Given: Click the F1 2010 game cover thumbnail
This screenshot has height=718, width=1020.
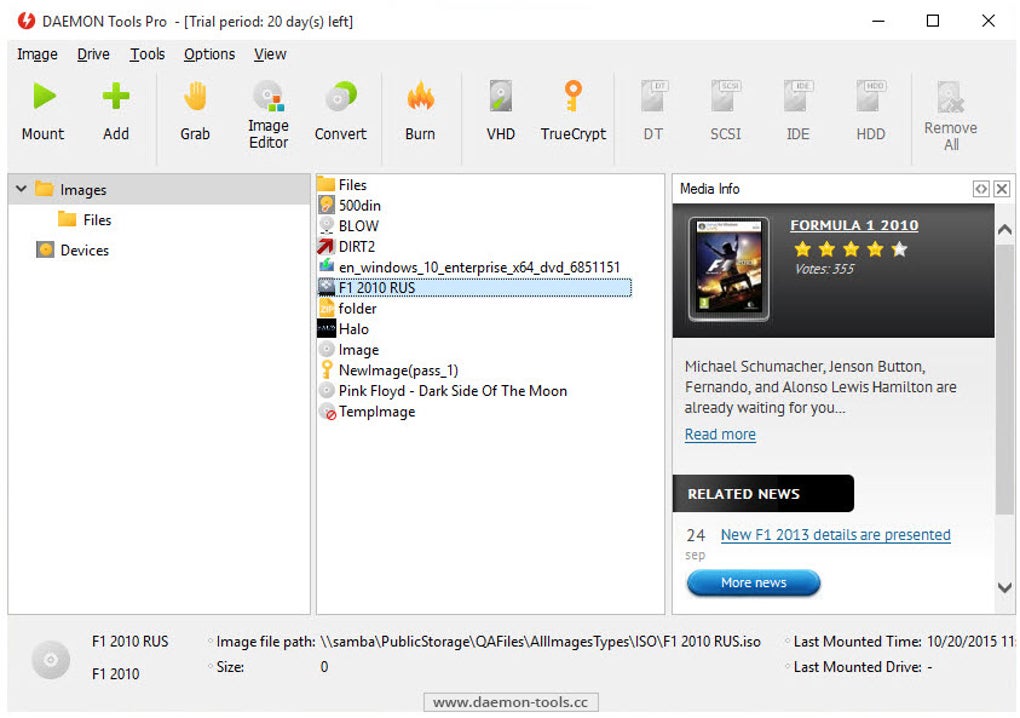Looking at the screenshot, I should (x=729, y=269).
